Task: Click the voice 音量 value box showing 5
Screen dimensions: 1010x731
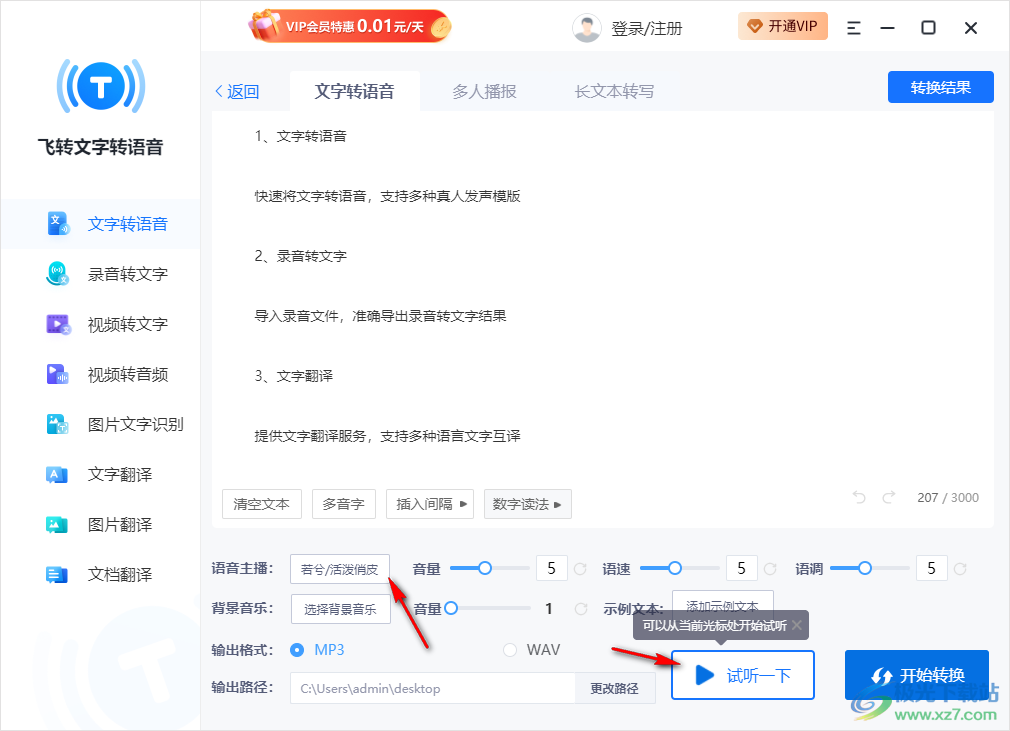Action: click(551, 568)
